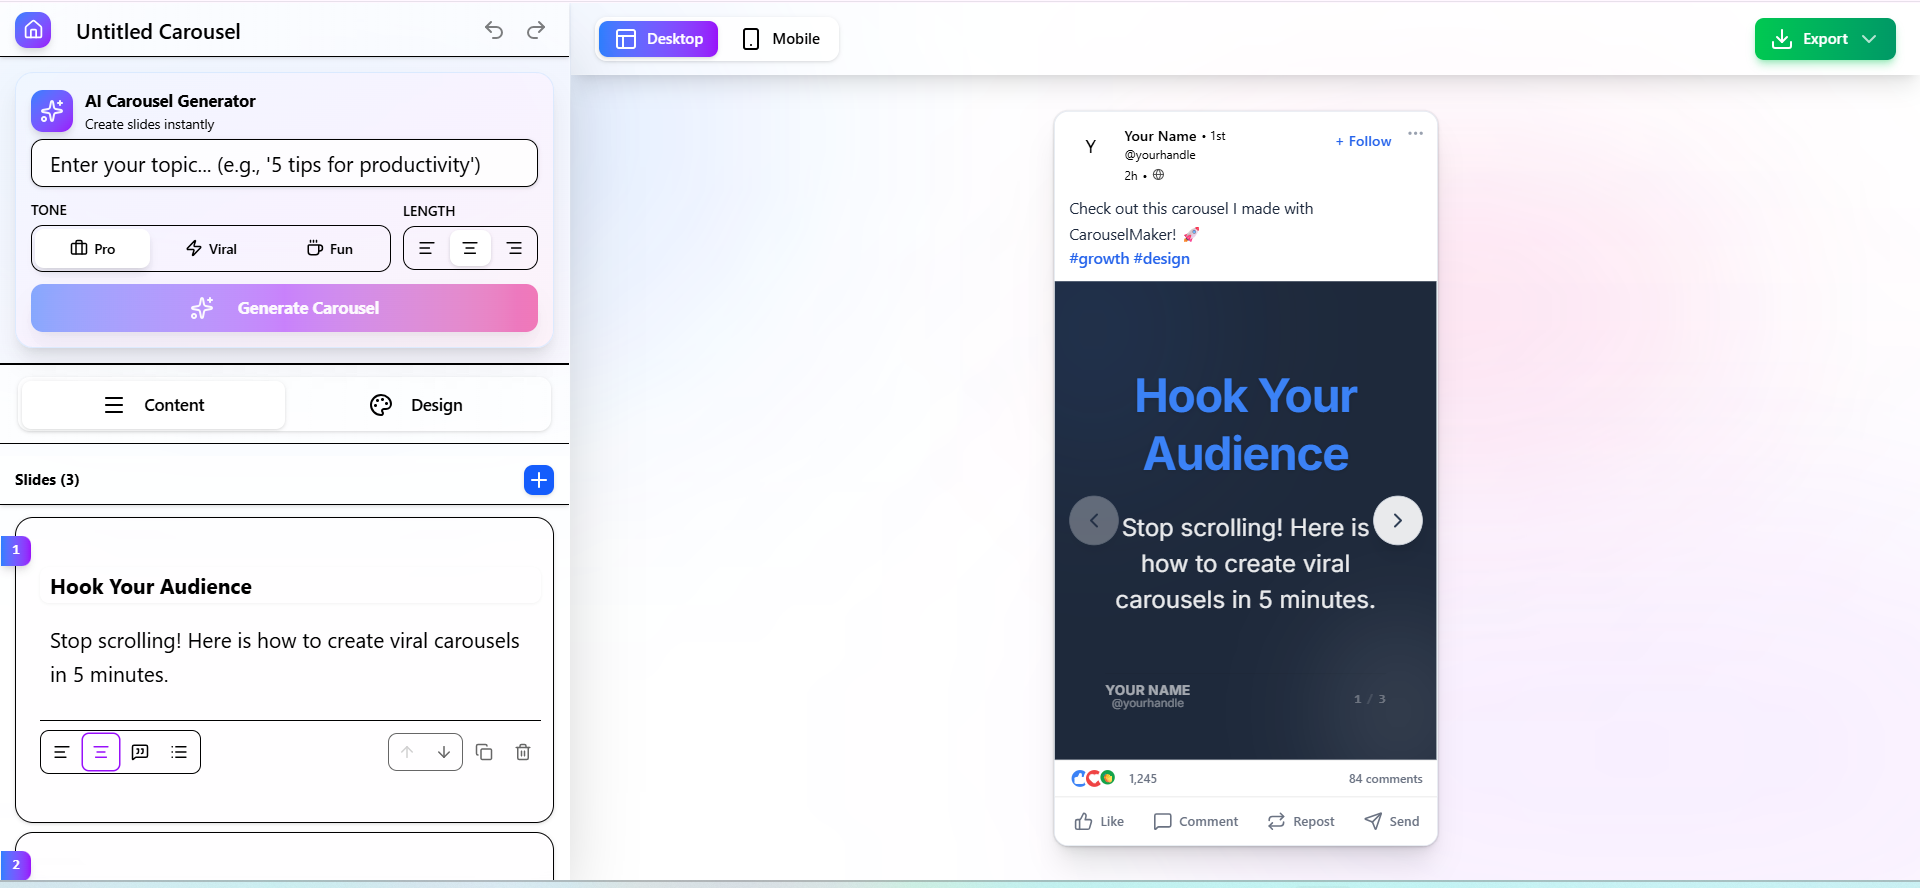
Task: Switch the preview to Mobile
Action: tap(780, 39)
